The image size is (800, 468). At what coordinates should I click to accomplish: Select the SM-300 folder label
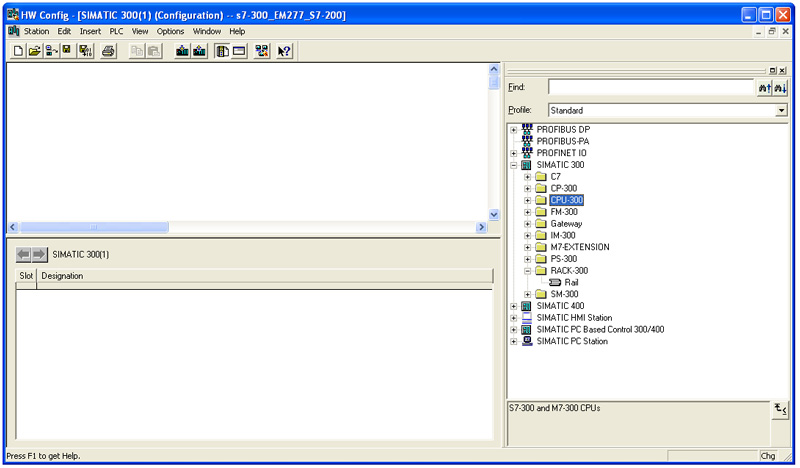pyautogui.click(x=564, y=294)
